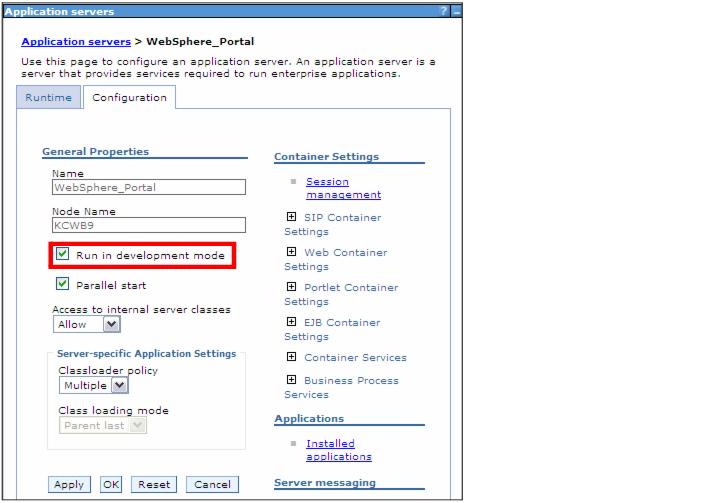Viewport: 711px width, 503px height.
Task: Click the Container Settings heading
Action: (326, 156)
